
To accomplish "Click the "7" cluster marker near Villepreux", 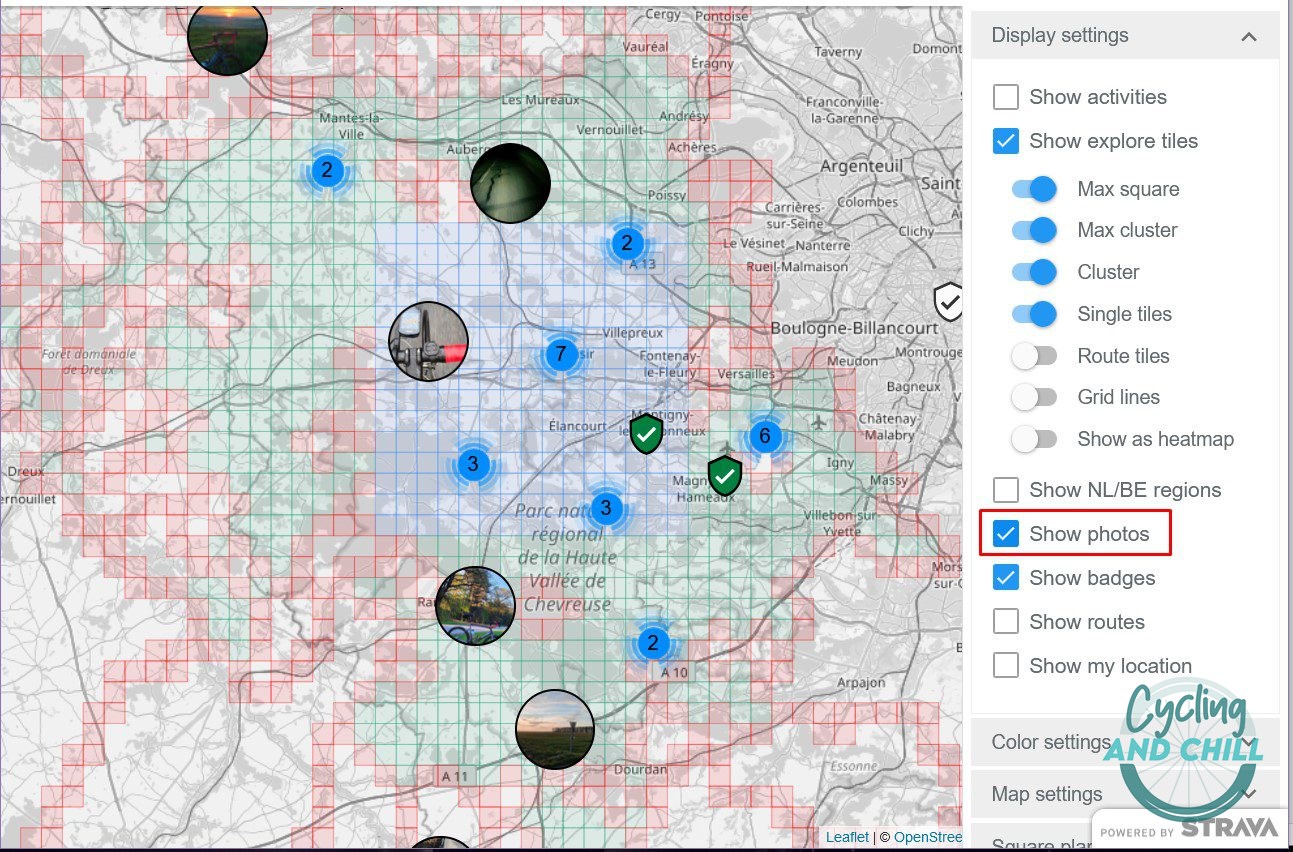I will click(561, 355).
